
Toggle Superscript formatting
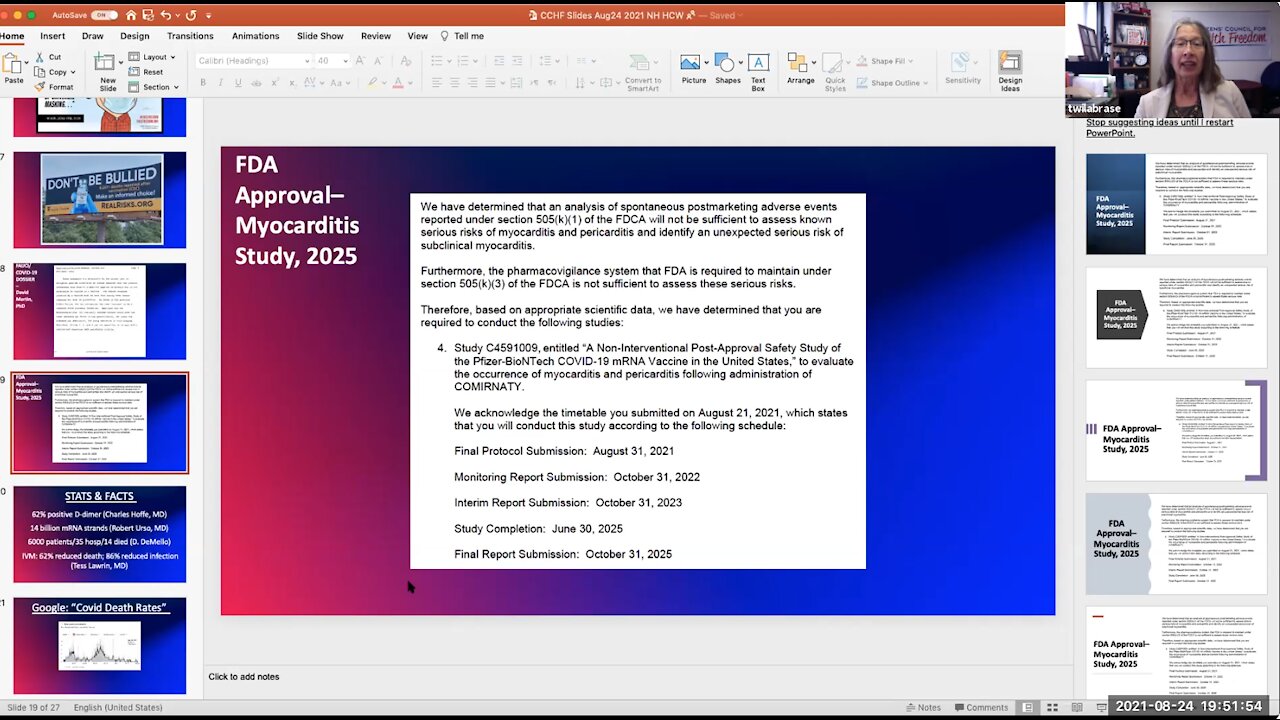click(x=277, y=83)
